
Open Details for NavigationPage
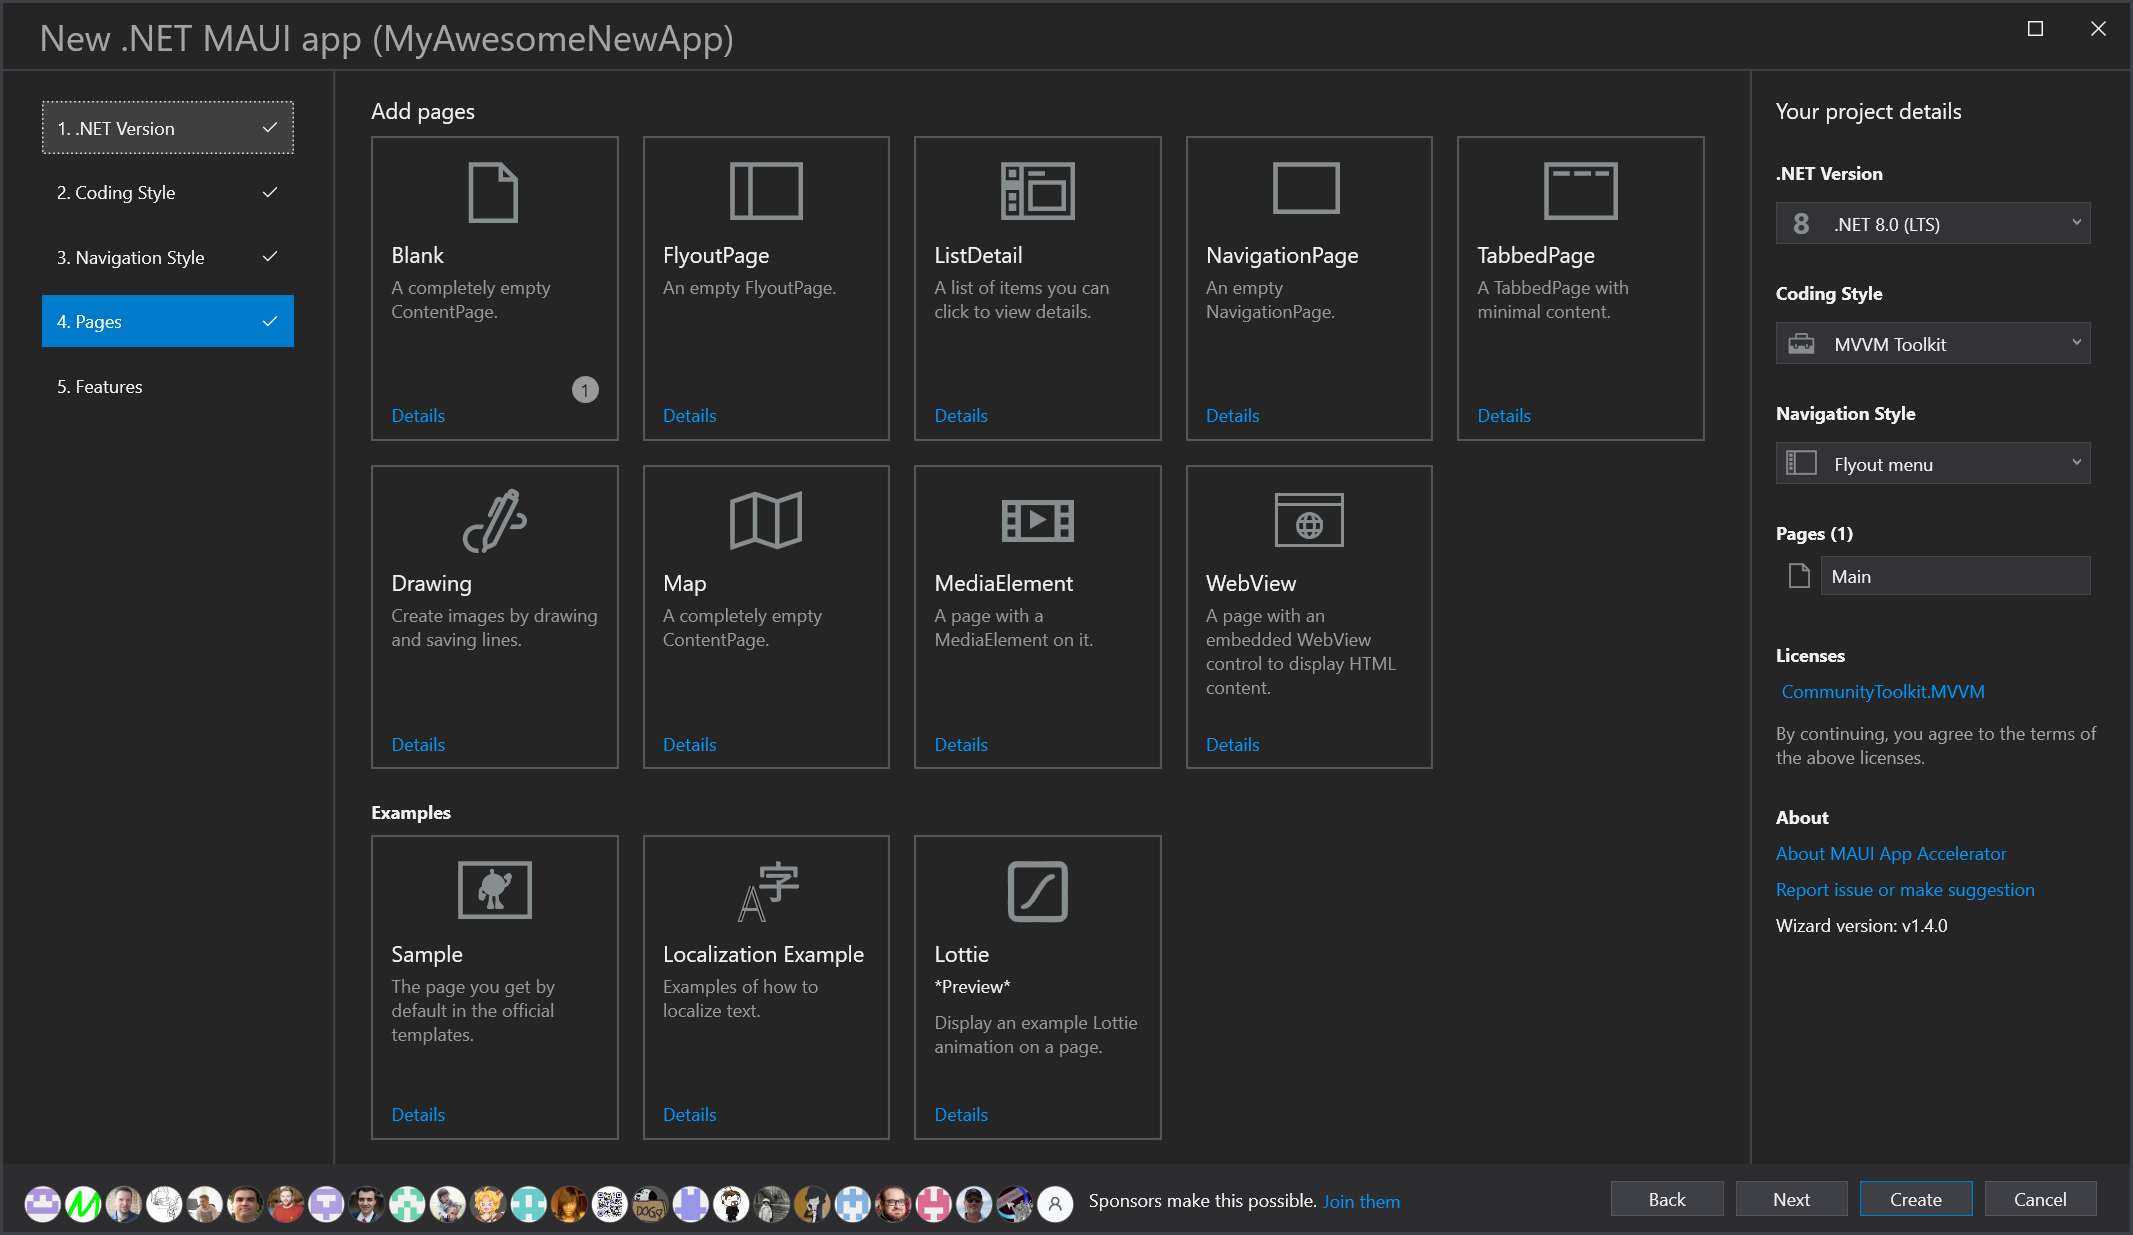coord(1232,416)
